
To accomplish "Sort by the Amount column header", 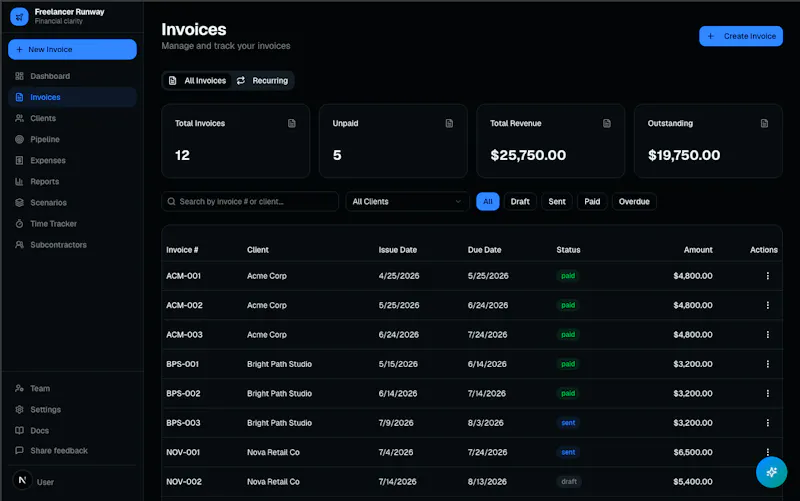I will (x=698, y=250).
